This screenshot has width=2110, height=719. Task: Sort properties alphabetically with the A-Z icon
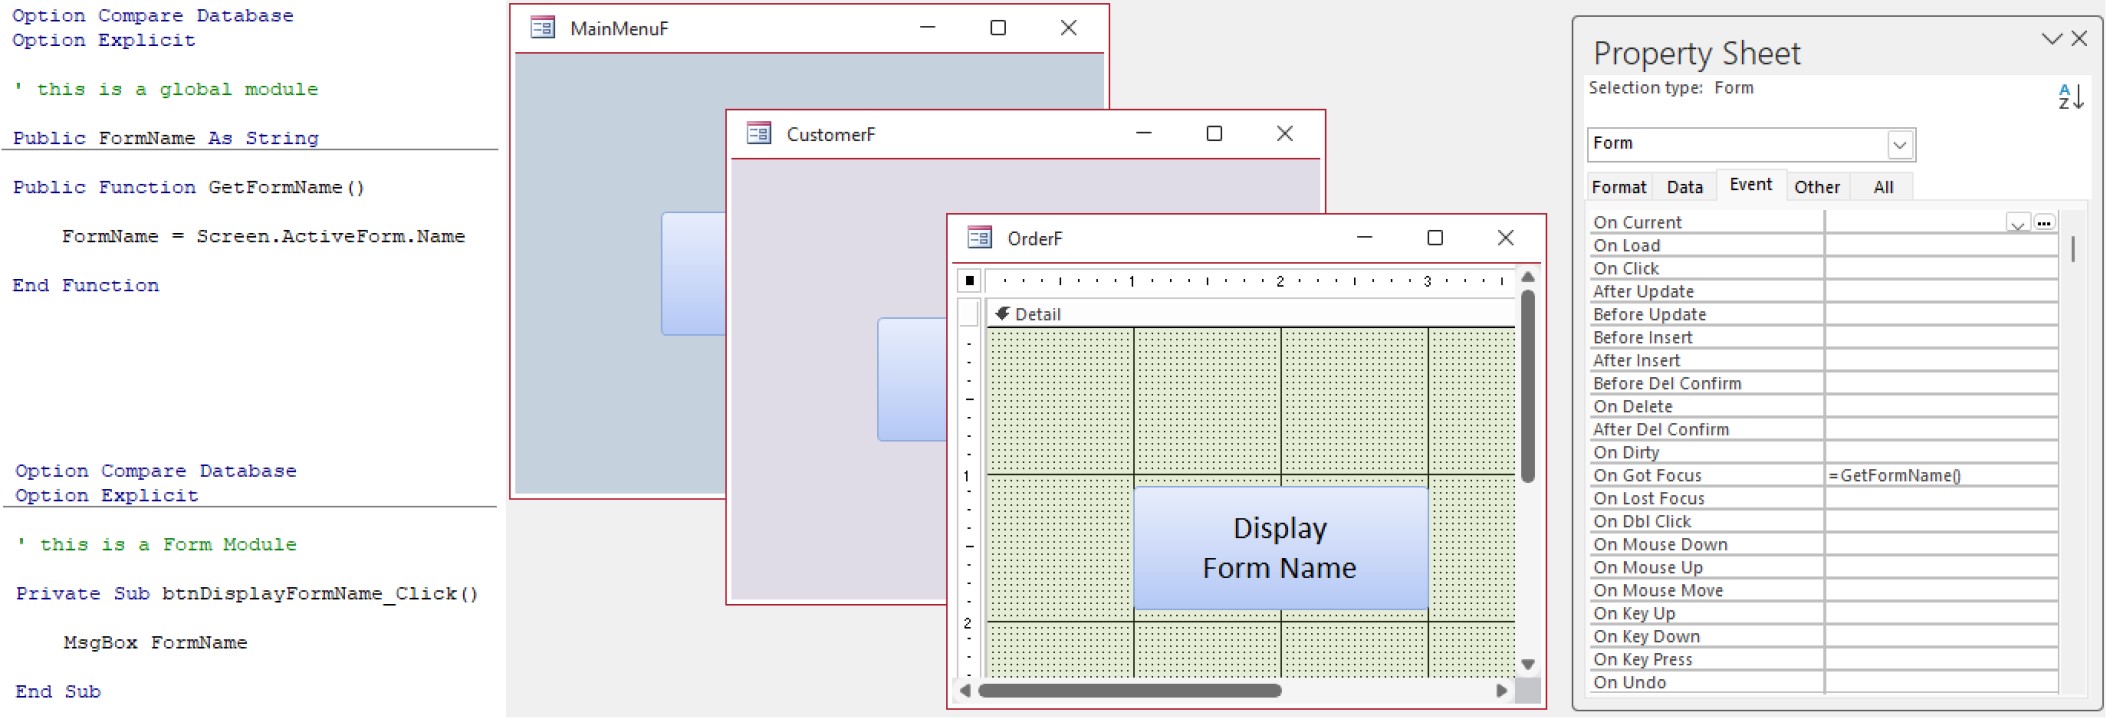pos(2070,97)
